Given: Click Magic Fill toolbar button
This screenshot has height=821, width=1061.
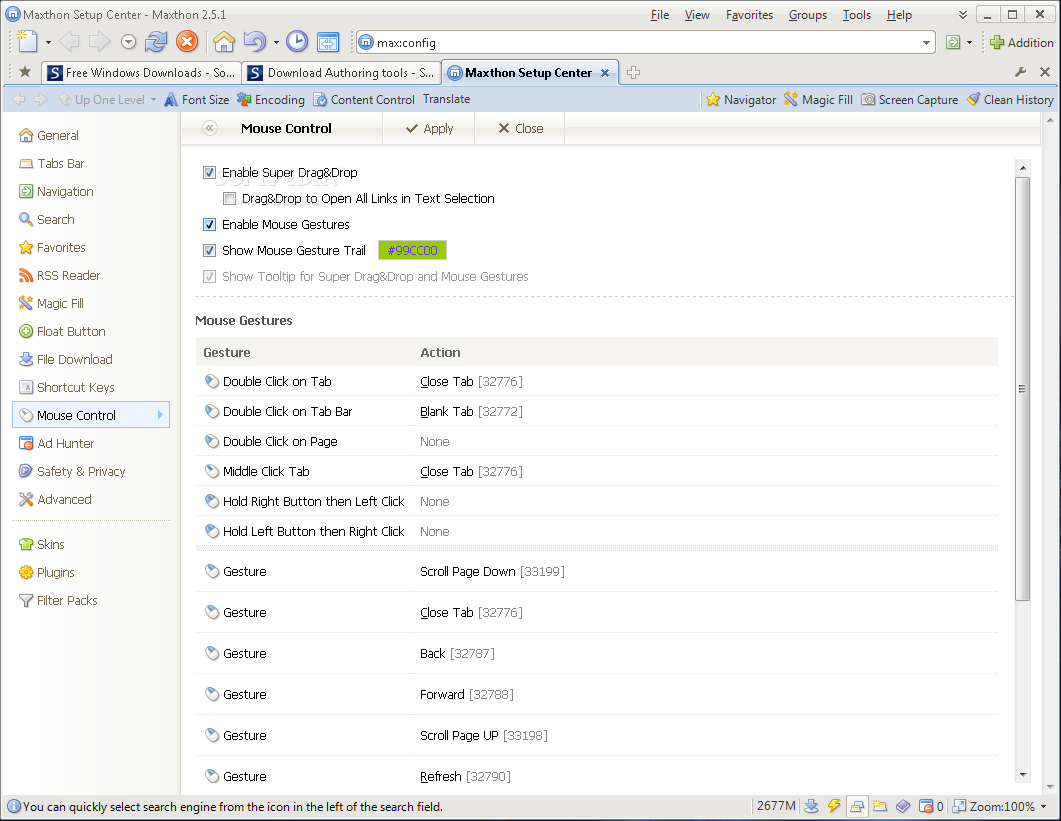Looking at the screenshot, I should click(818, 99).
